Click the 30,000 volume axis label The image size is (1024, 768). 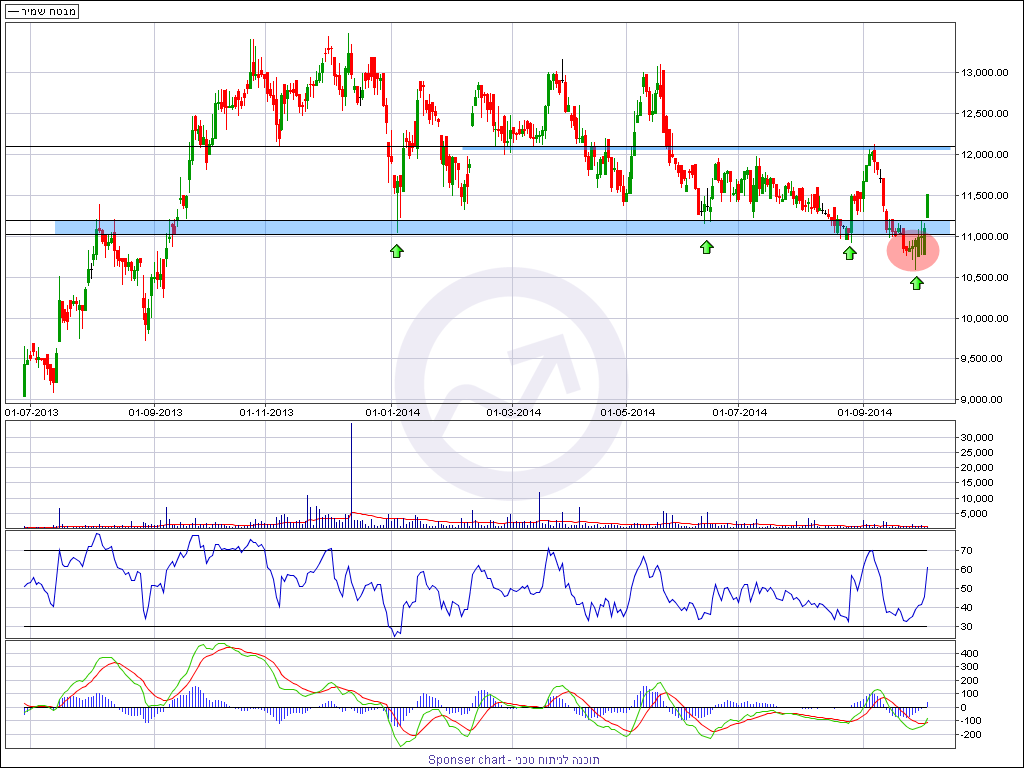coord(975,438)
